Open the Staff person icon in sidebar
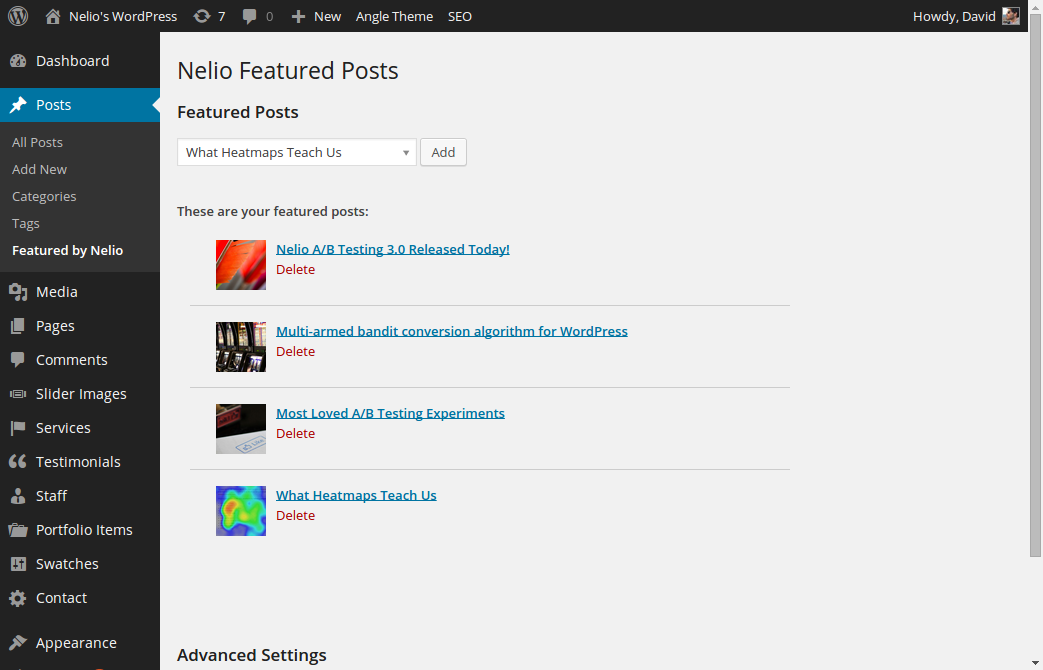Image resolution: width=1043 pixels, height=670 pixels. click(18, 496)
